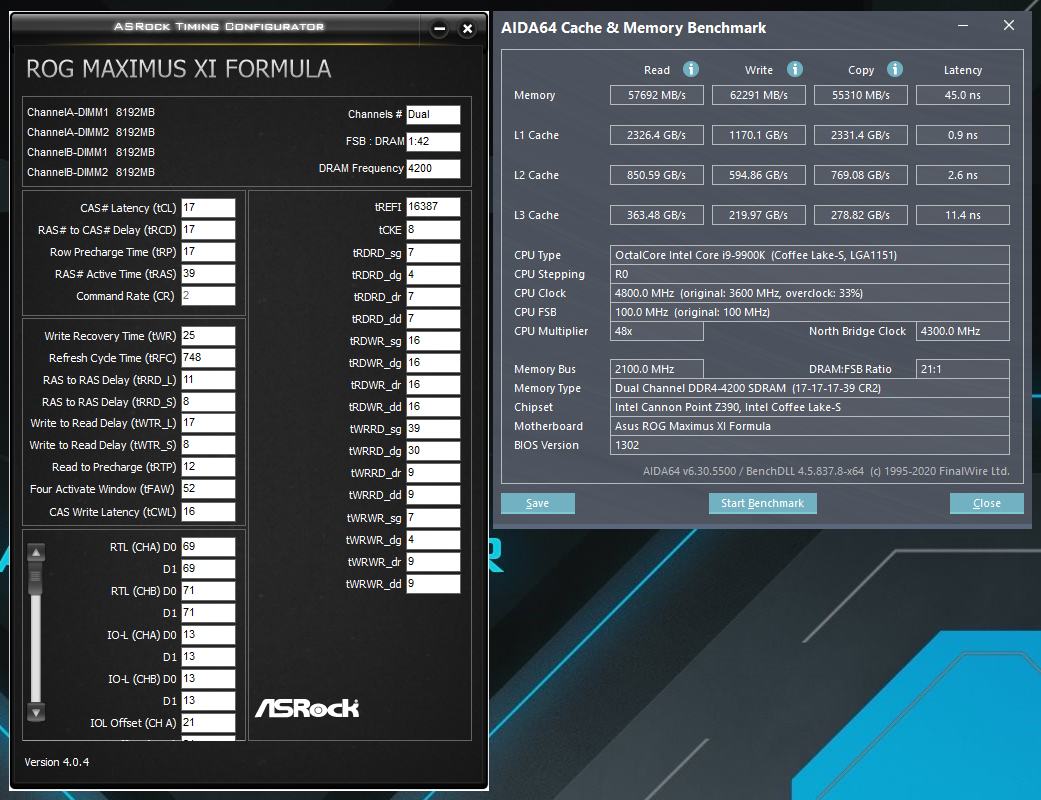This screenshot has height=800, width=1041.
Task: Select the CAS# Latency (tCL) field
Action: coord(208,208)
